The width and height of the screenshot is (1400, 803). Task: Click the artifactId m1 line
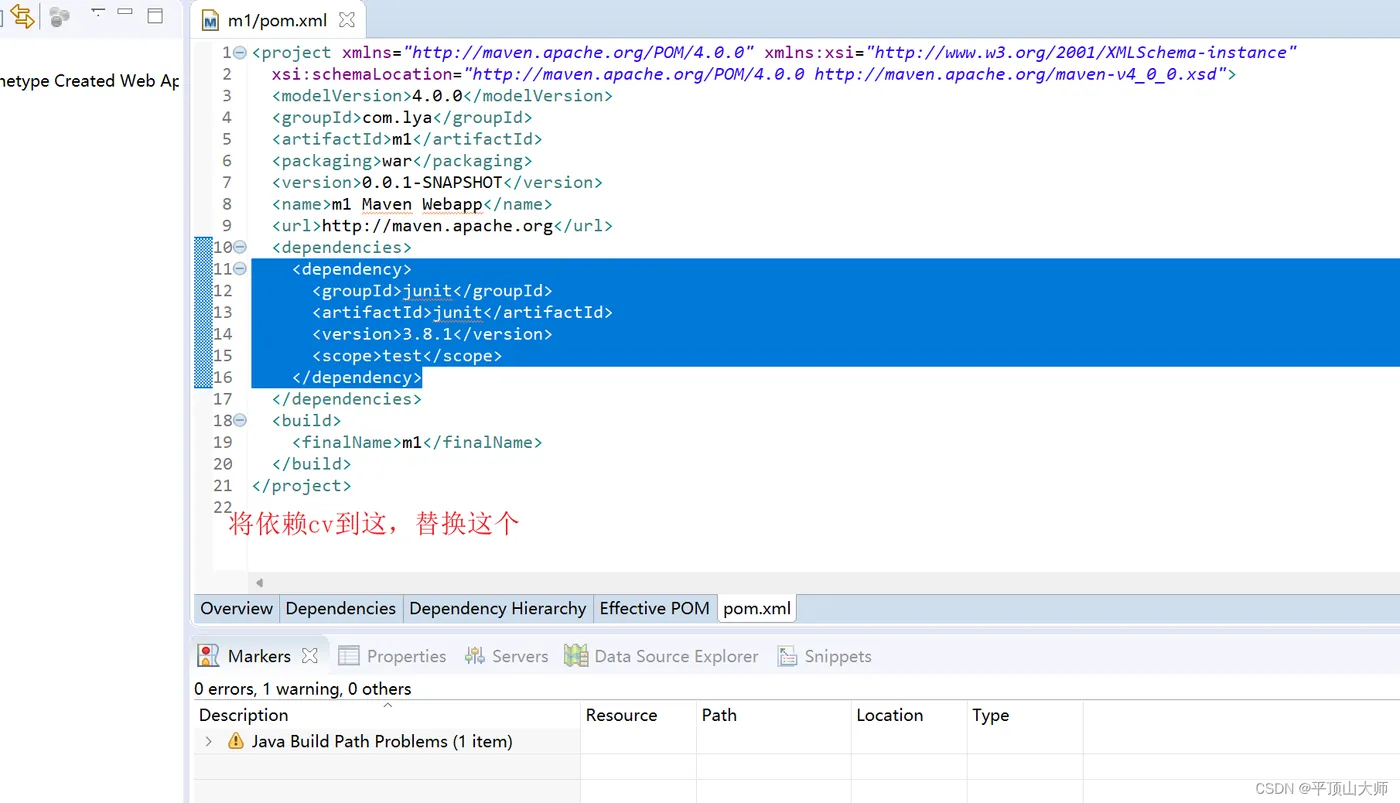click(407, 139)
